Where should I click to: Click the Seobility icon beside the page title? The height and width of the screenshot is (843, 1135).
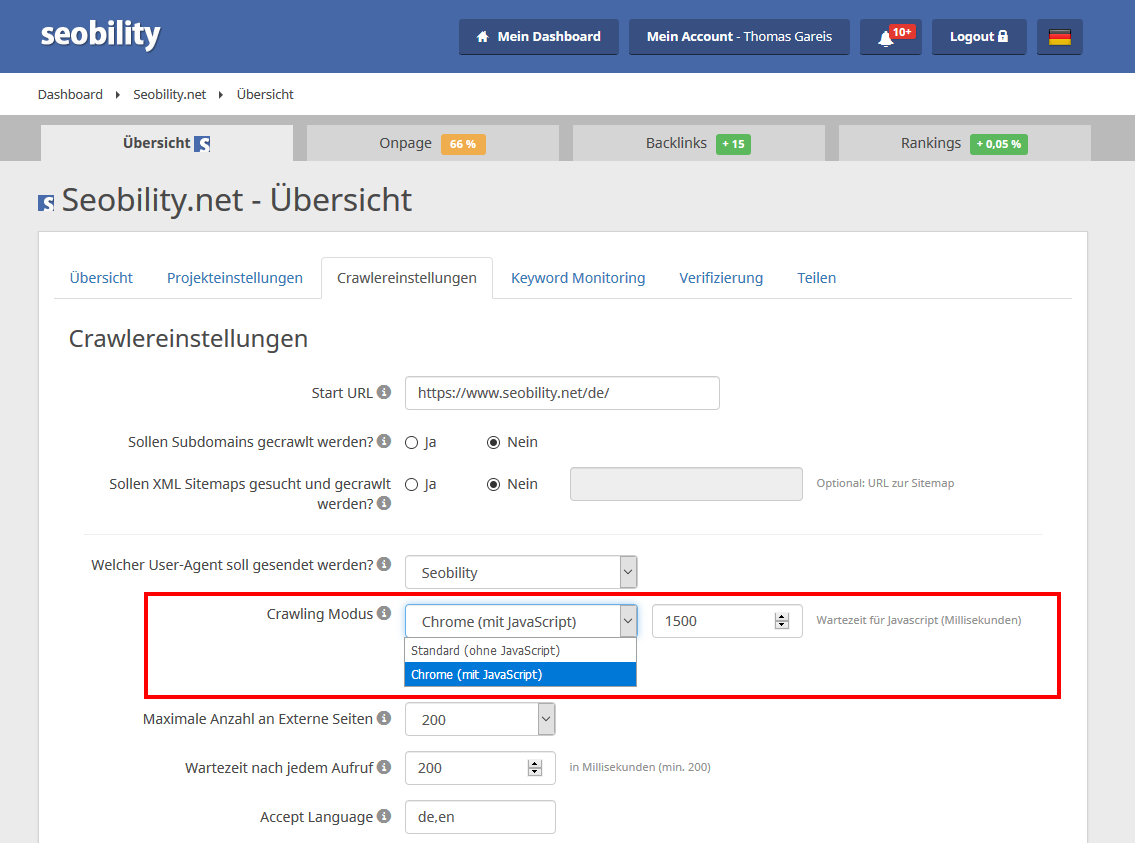[x=46, y=203]
